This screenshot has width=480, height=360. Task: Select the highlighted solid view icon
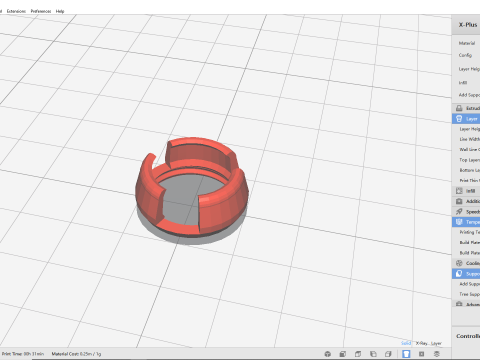[x=406, y=354]
